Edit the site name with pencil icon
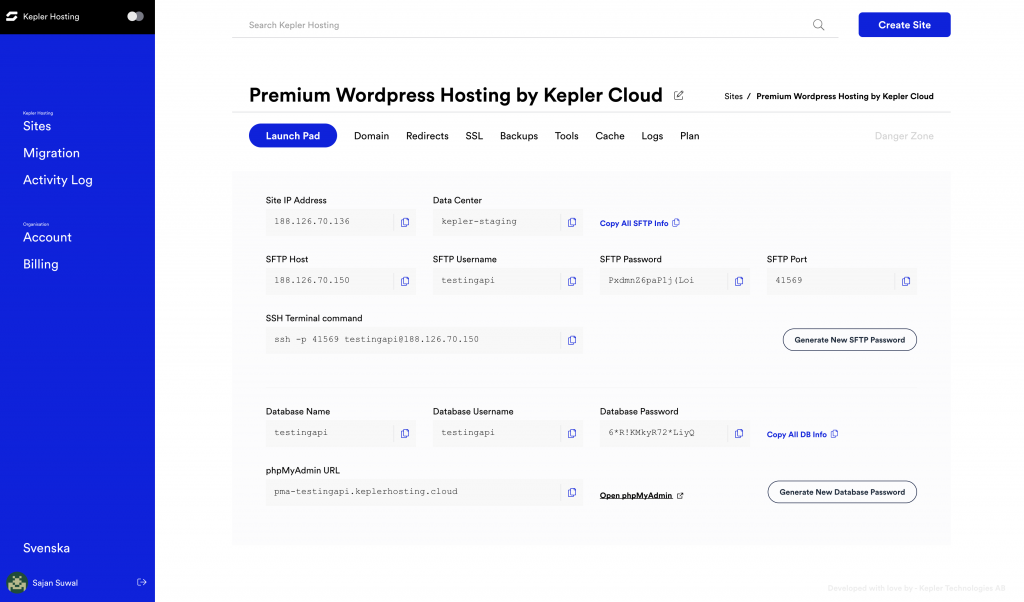This screenshot has width=1024, height=602. click(x=679, y=95)
